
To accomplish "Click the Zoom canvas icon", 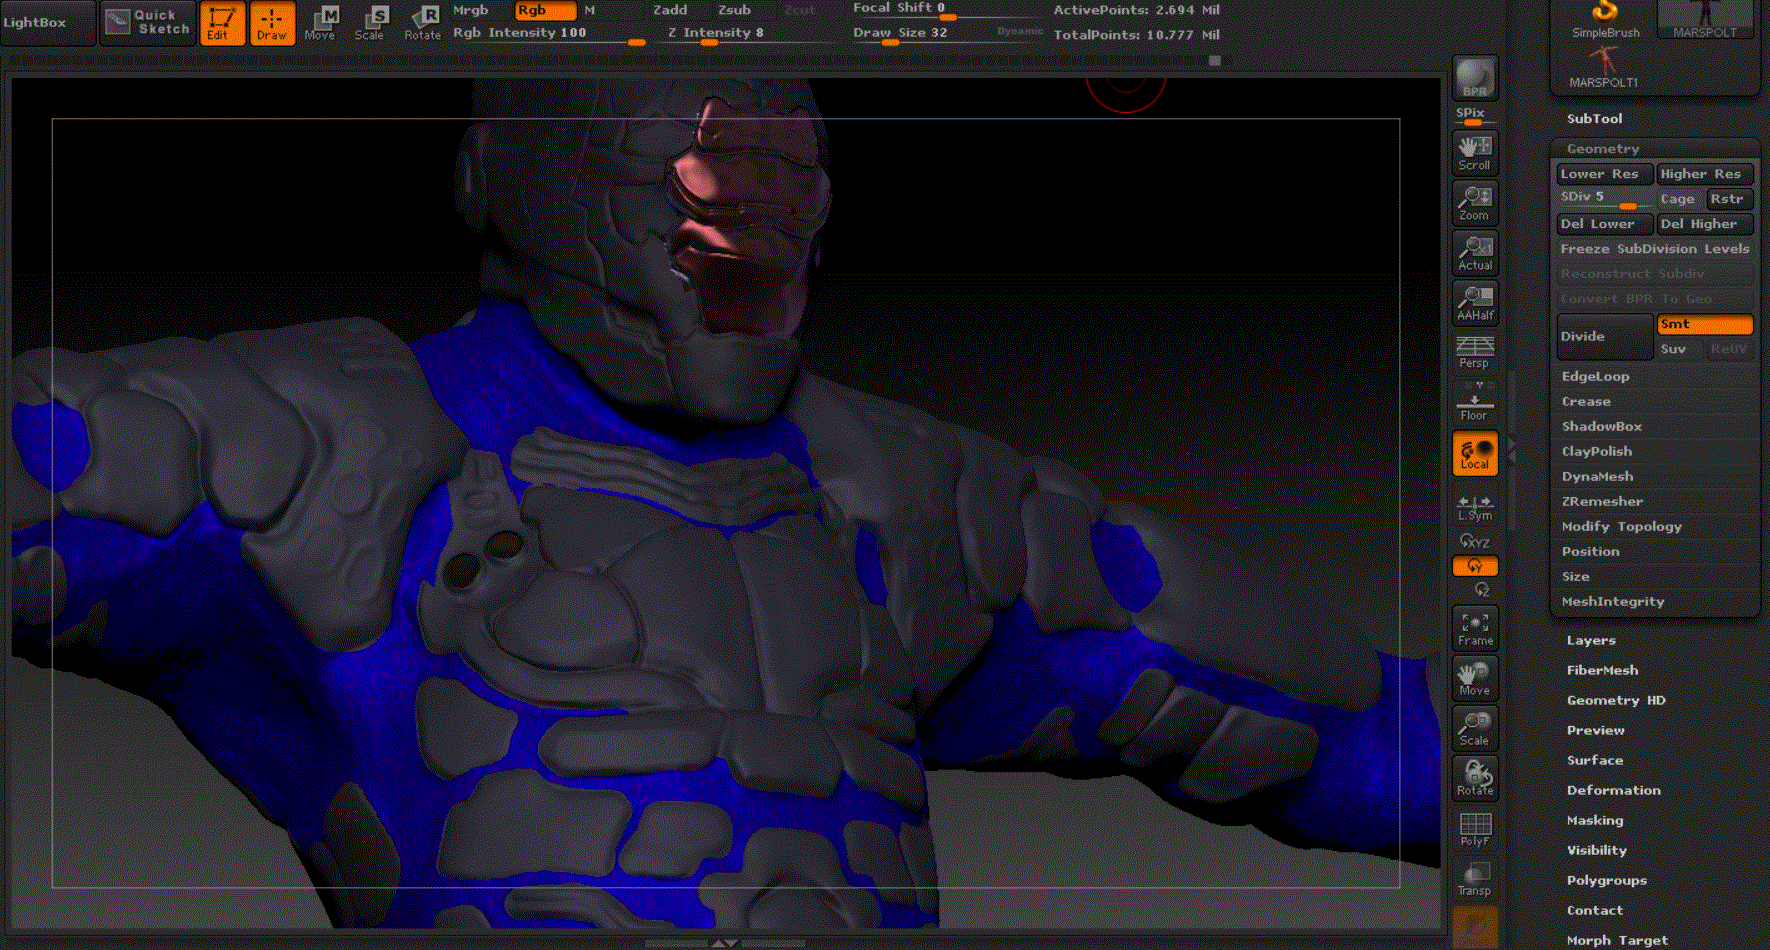I will [1474, 203].
